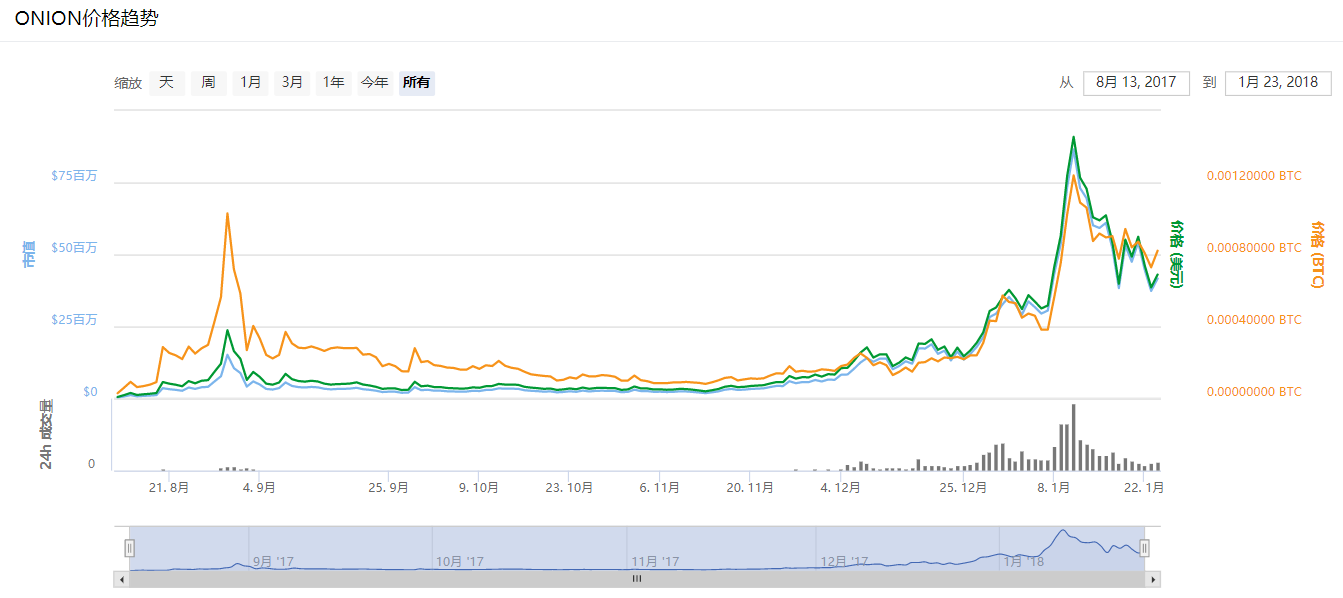Screen dimensions: 1343x598
Task: Choose the 1月 zoom range
Action: coord(249,83)
